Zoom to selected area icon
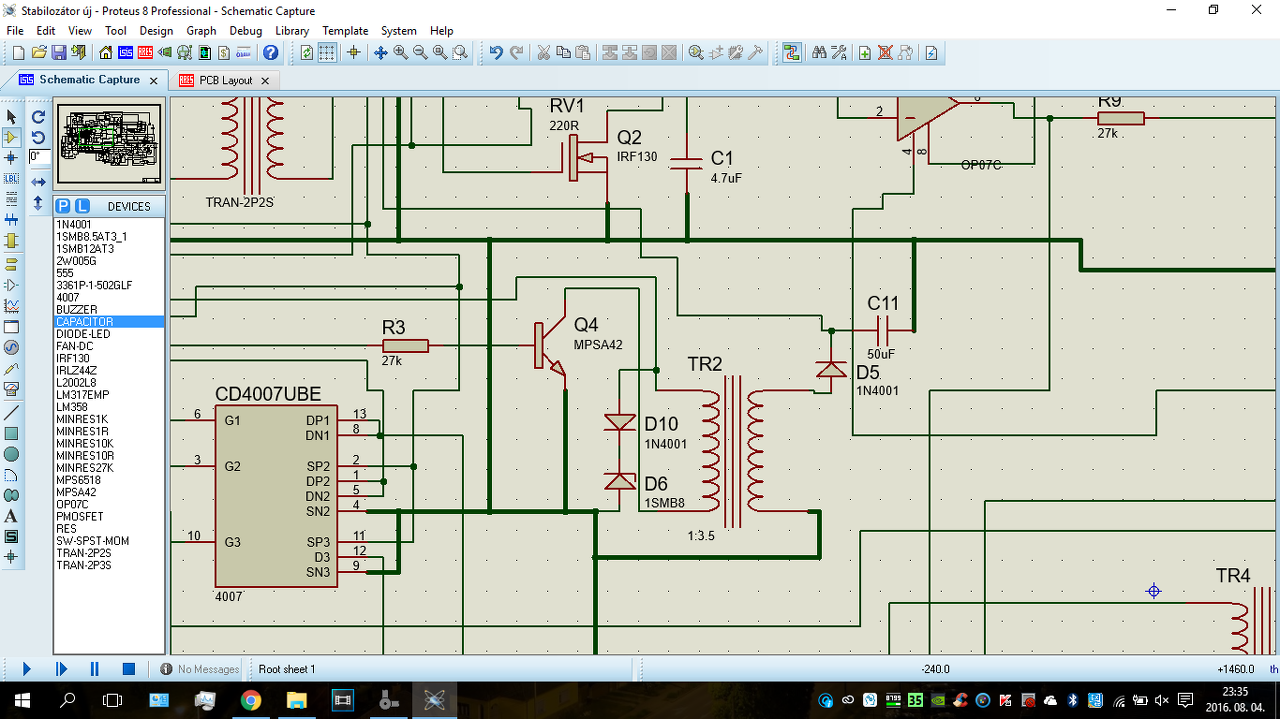This screenshot has width=1280, height=719. tap(460, 53)
